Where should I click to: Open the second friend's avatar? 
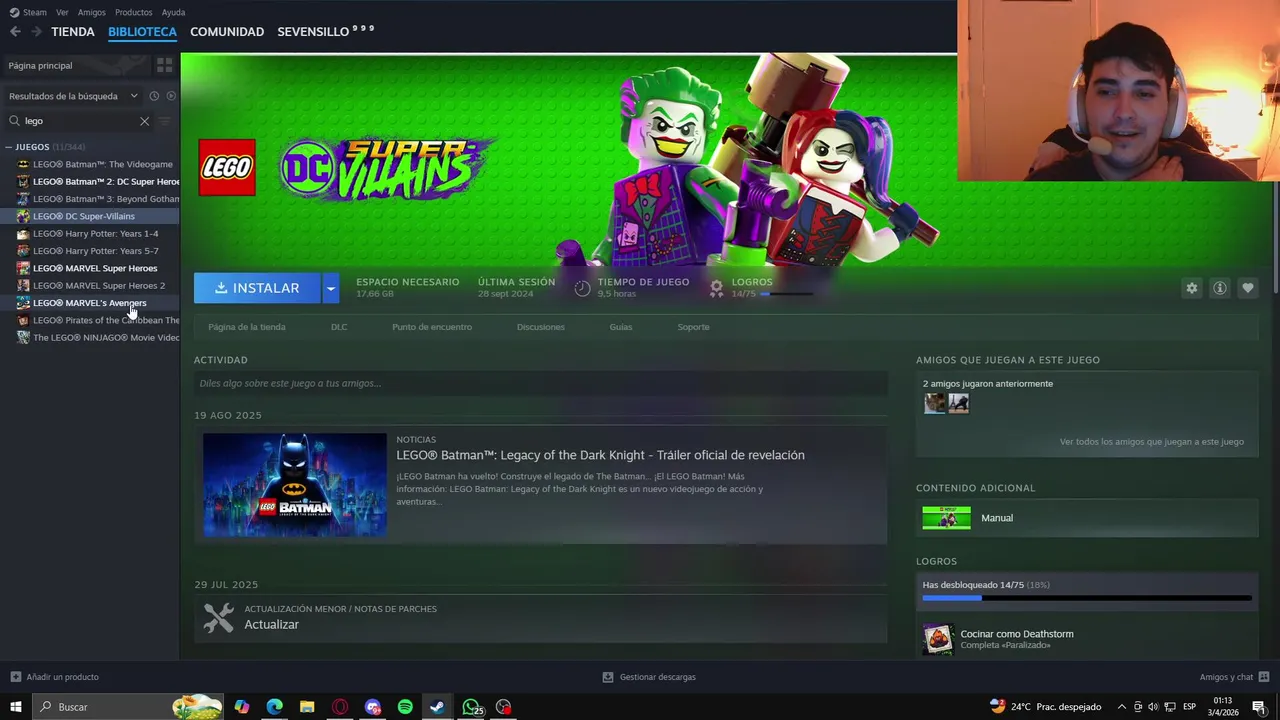coord(958,403)
